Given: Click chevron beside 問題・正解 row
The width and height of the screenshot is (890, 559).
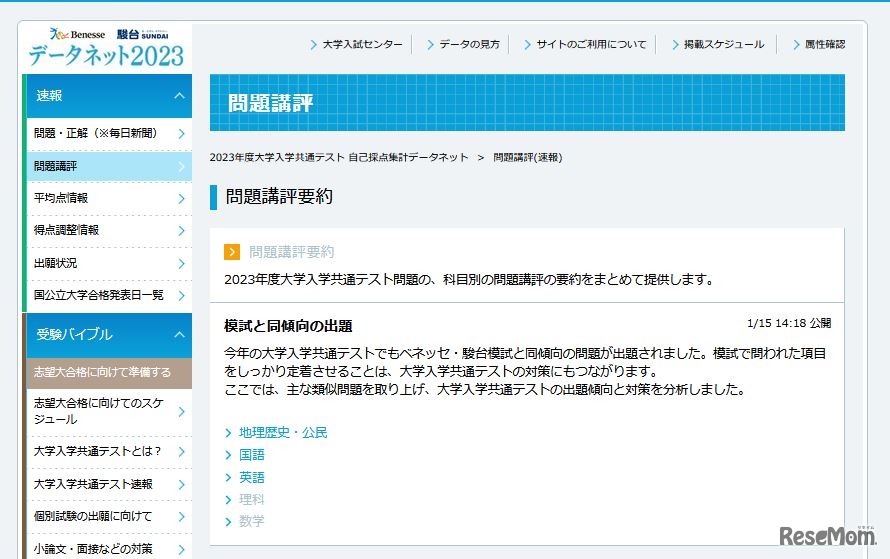Looking at the screenshot, I should click(182, 134).
